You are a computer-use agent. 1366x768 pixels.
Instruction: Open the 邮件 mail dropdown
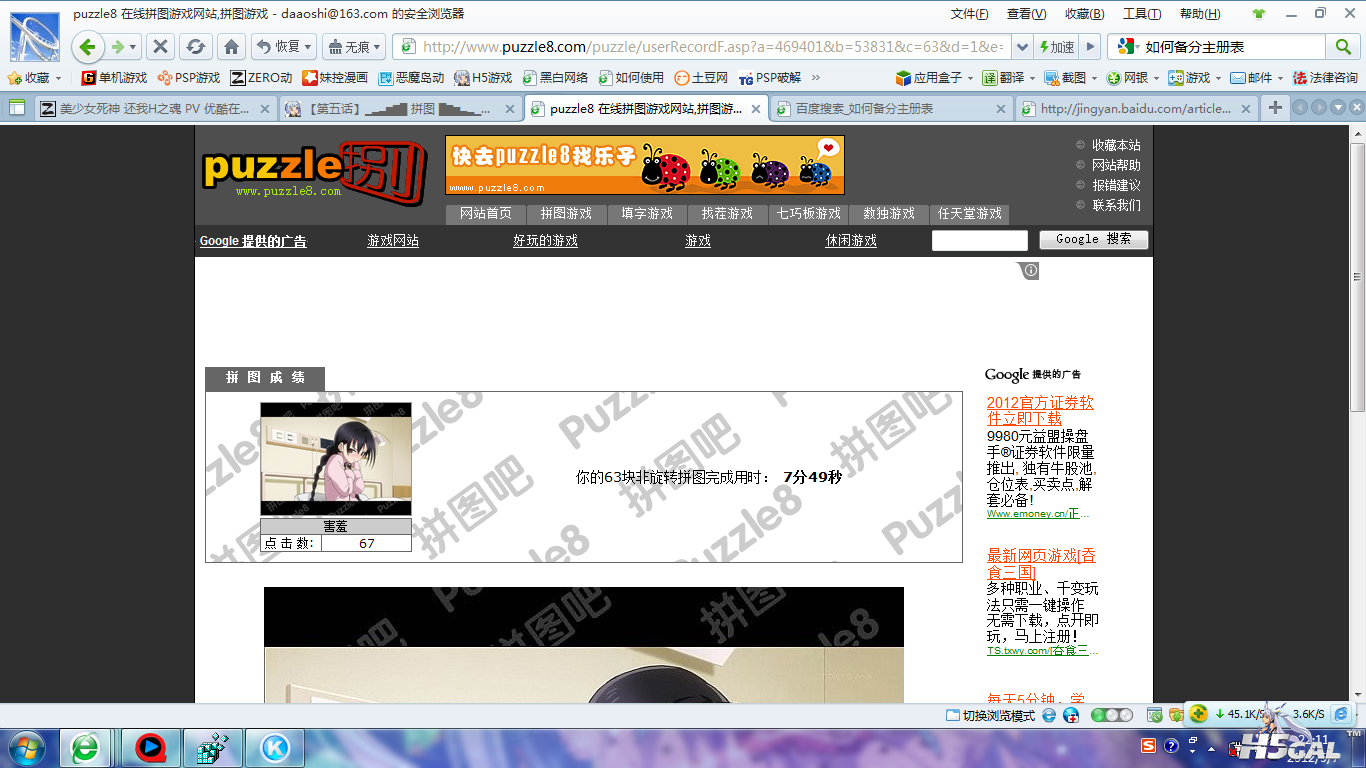(x=1257, y=77)
